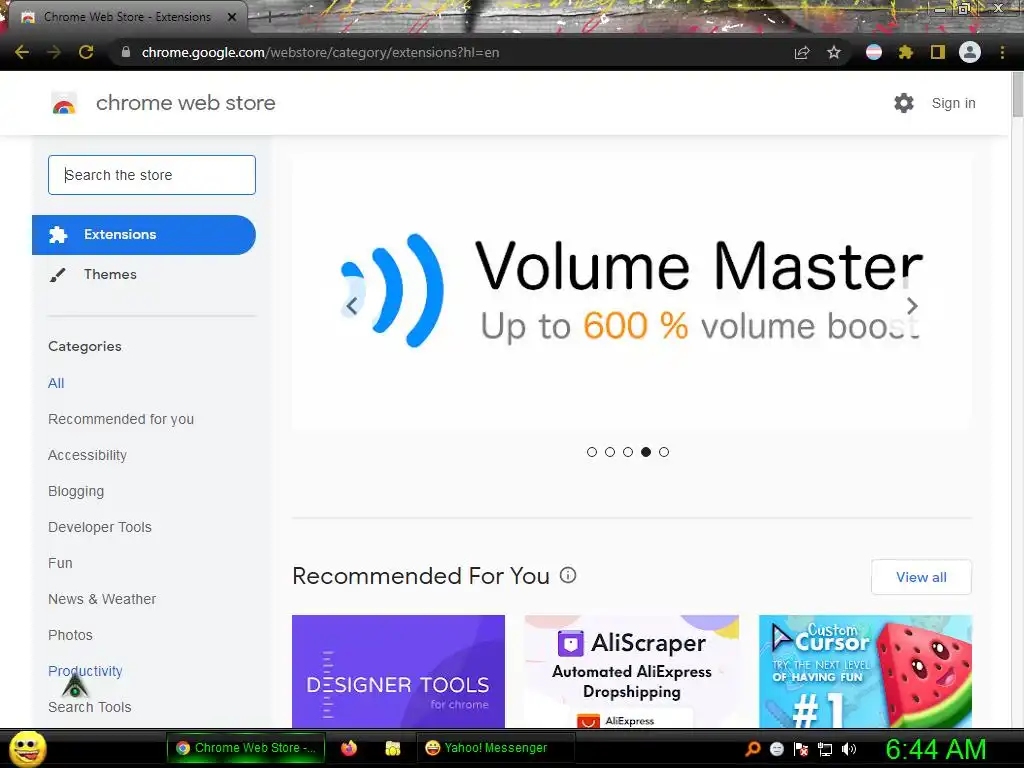Open Recommended for you category
Screen dimensions: 1024x768
click(121, 419)
